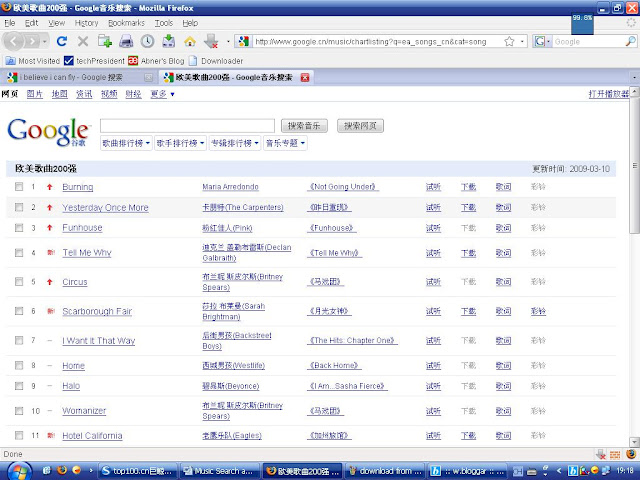Image resolution: width=640 pixels, height=480 pixels.
Task: Switch to Music Search taskbar window
Action: coord(219,471)
